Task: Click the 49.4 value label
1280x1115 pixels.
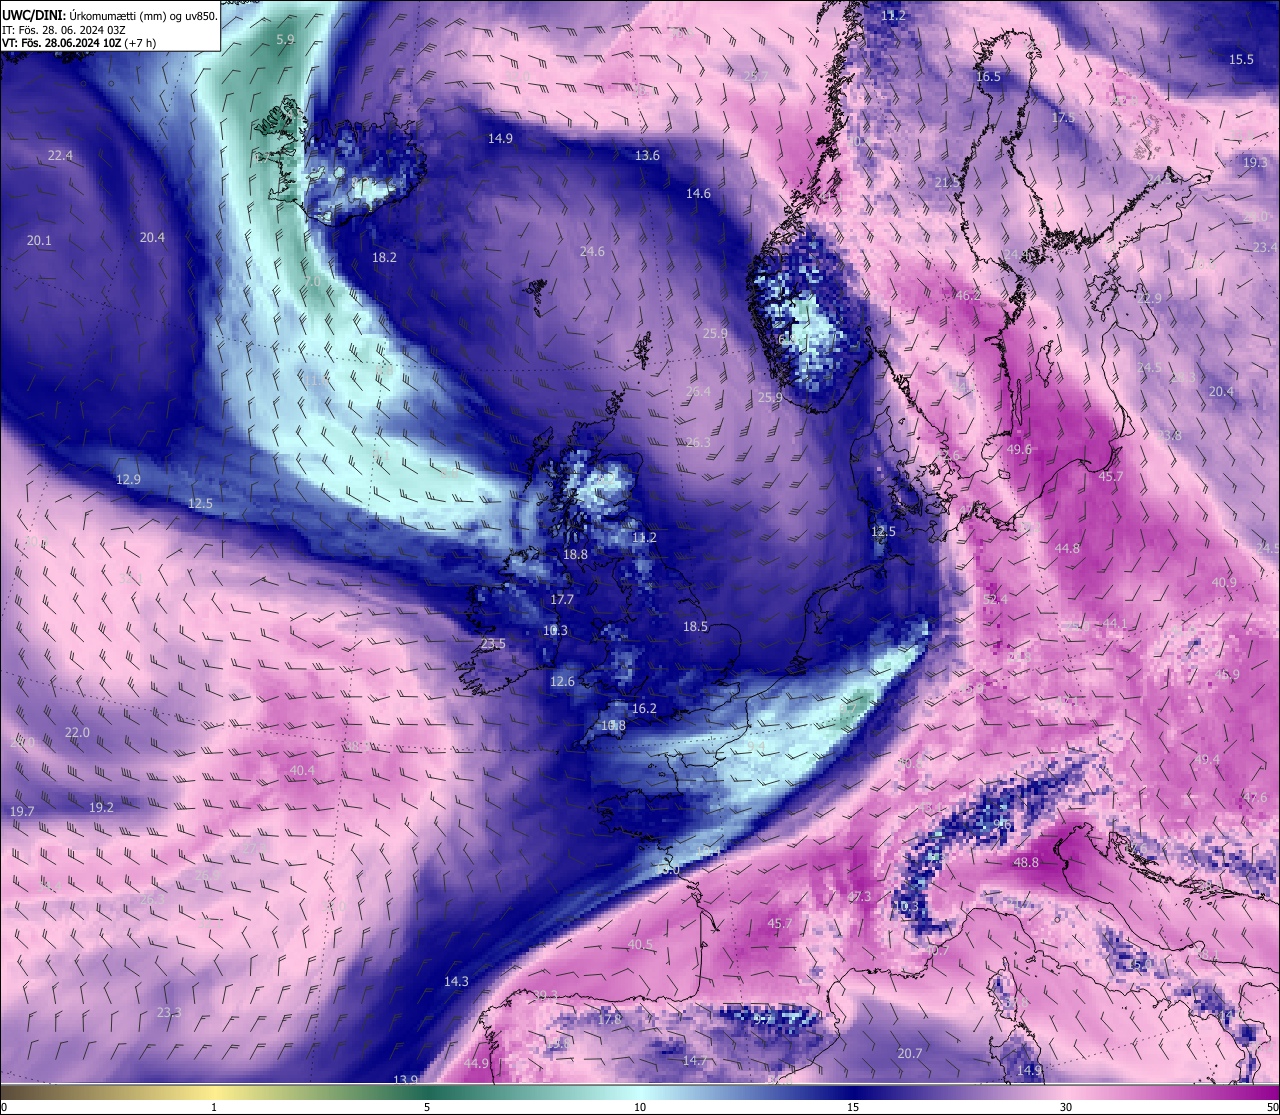Action: coord(1207,759)
